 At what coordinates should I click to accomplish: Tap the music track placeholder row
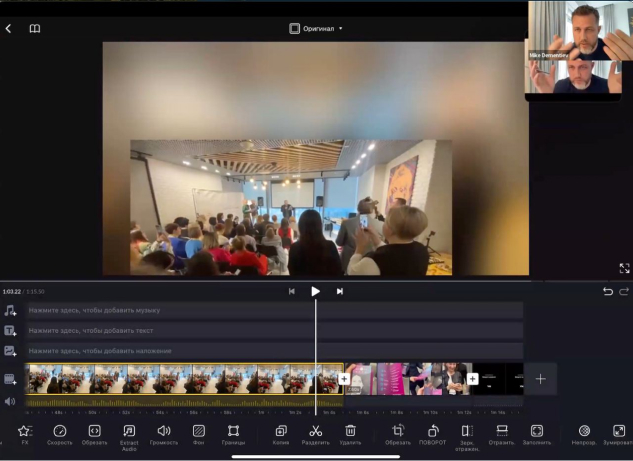point(275,310)
